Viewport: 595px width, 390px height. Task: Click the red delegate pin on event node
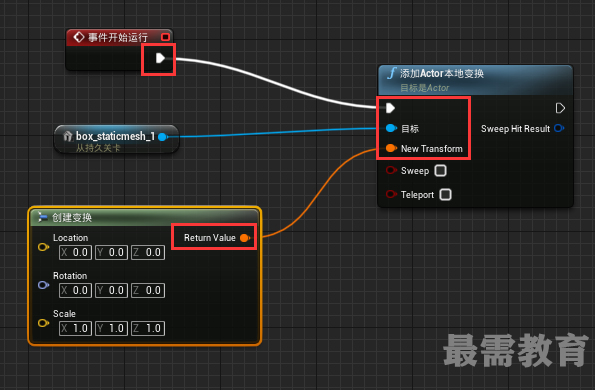(x=165, y=37)
